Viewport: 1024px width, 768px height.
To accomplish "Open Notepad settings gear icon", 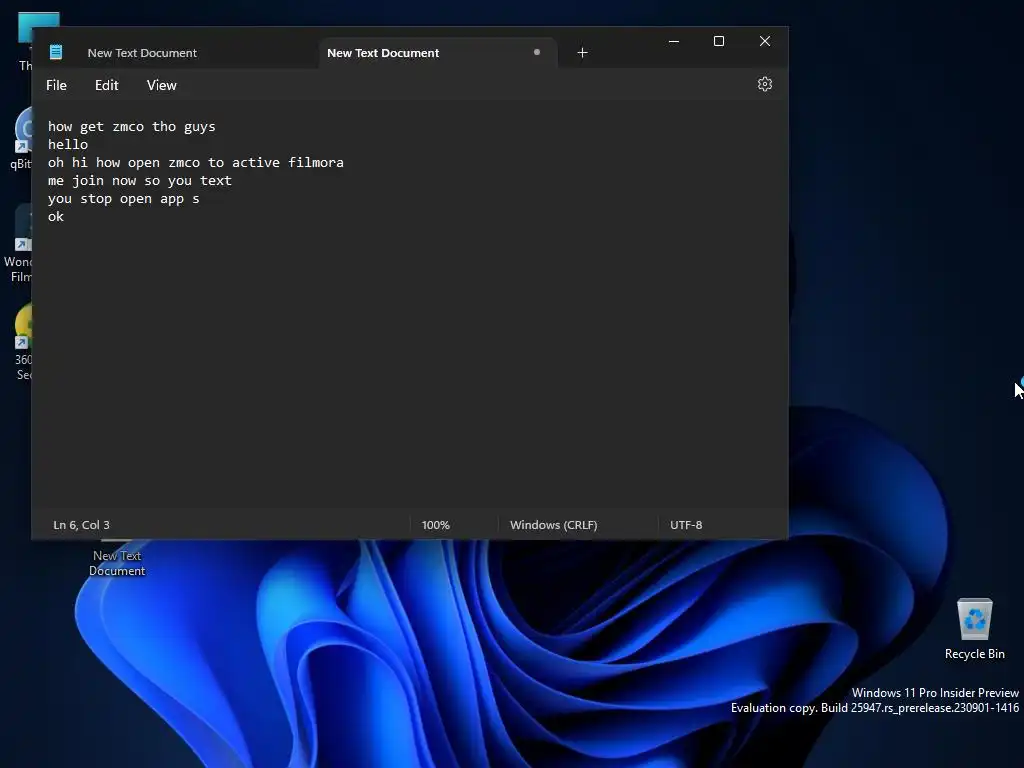I will point(765,84).
